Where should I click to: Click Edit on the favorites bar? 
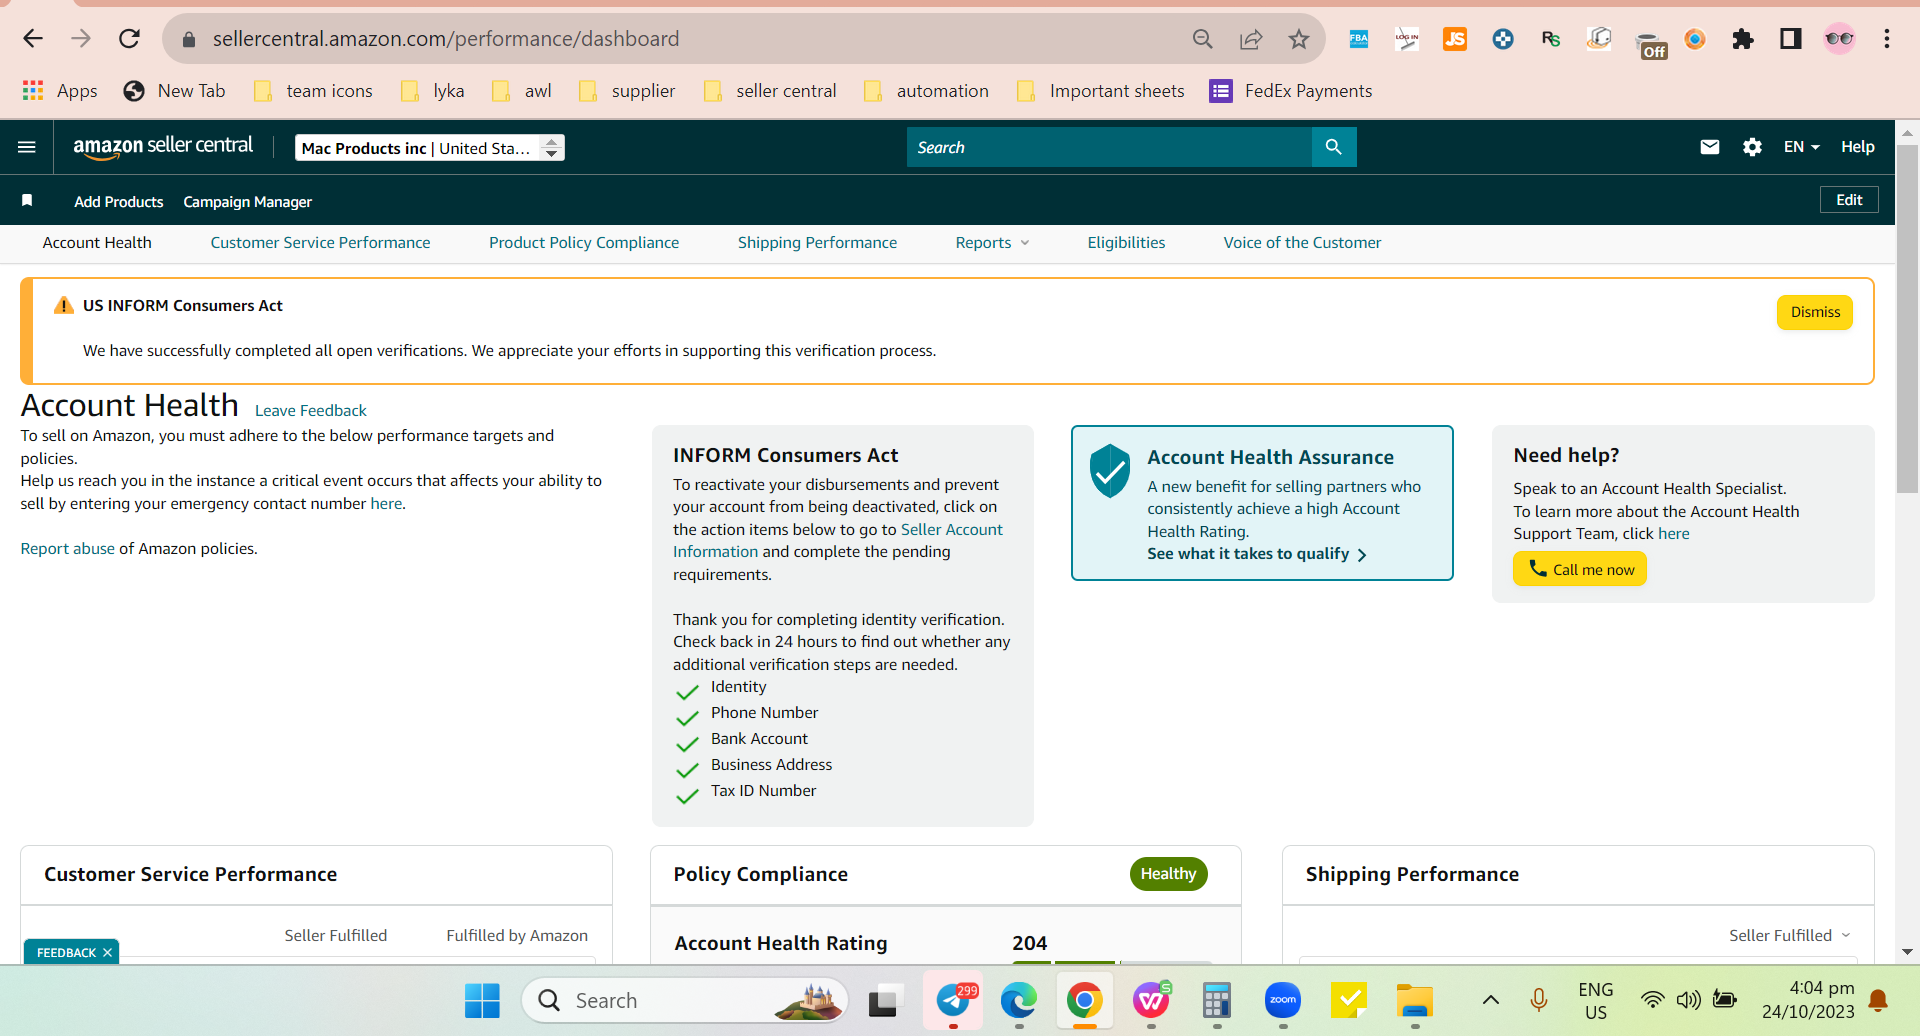coord(1849,200)
